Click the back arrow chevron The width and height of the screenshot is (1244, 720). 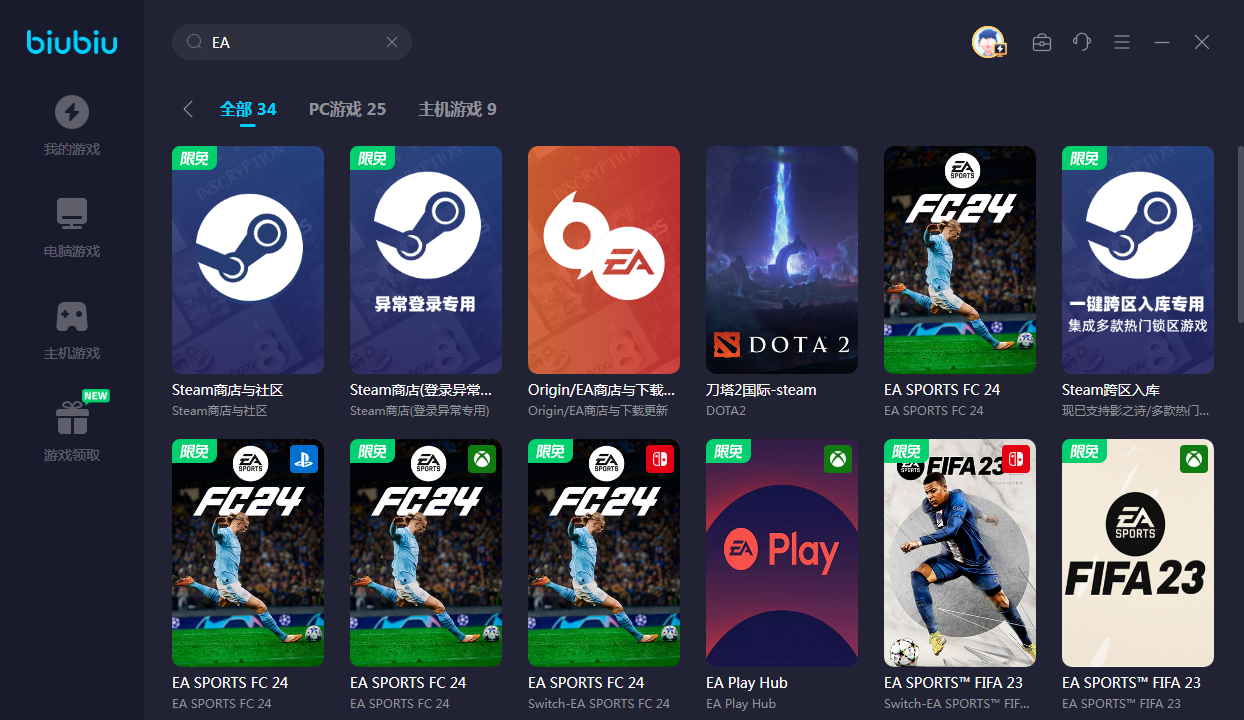tap(188, 109)
